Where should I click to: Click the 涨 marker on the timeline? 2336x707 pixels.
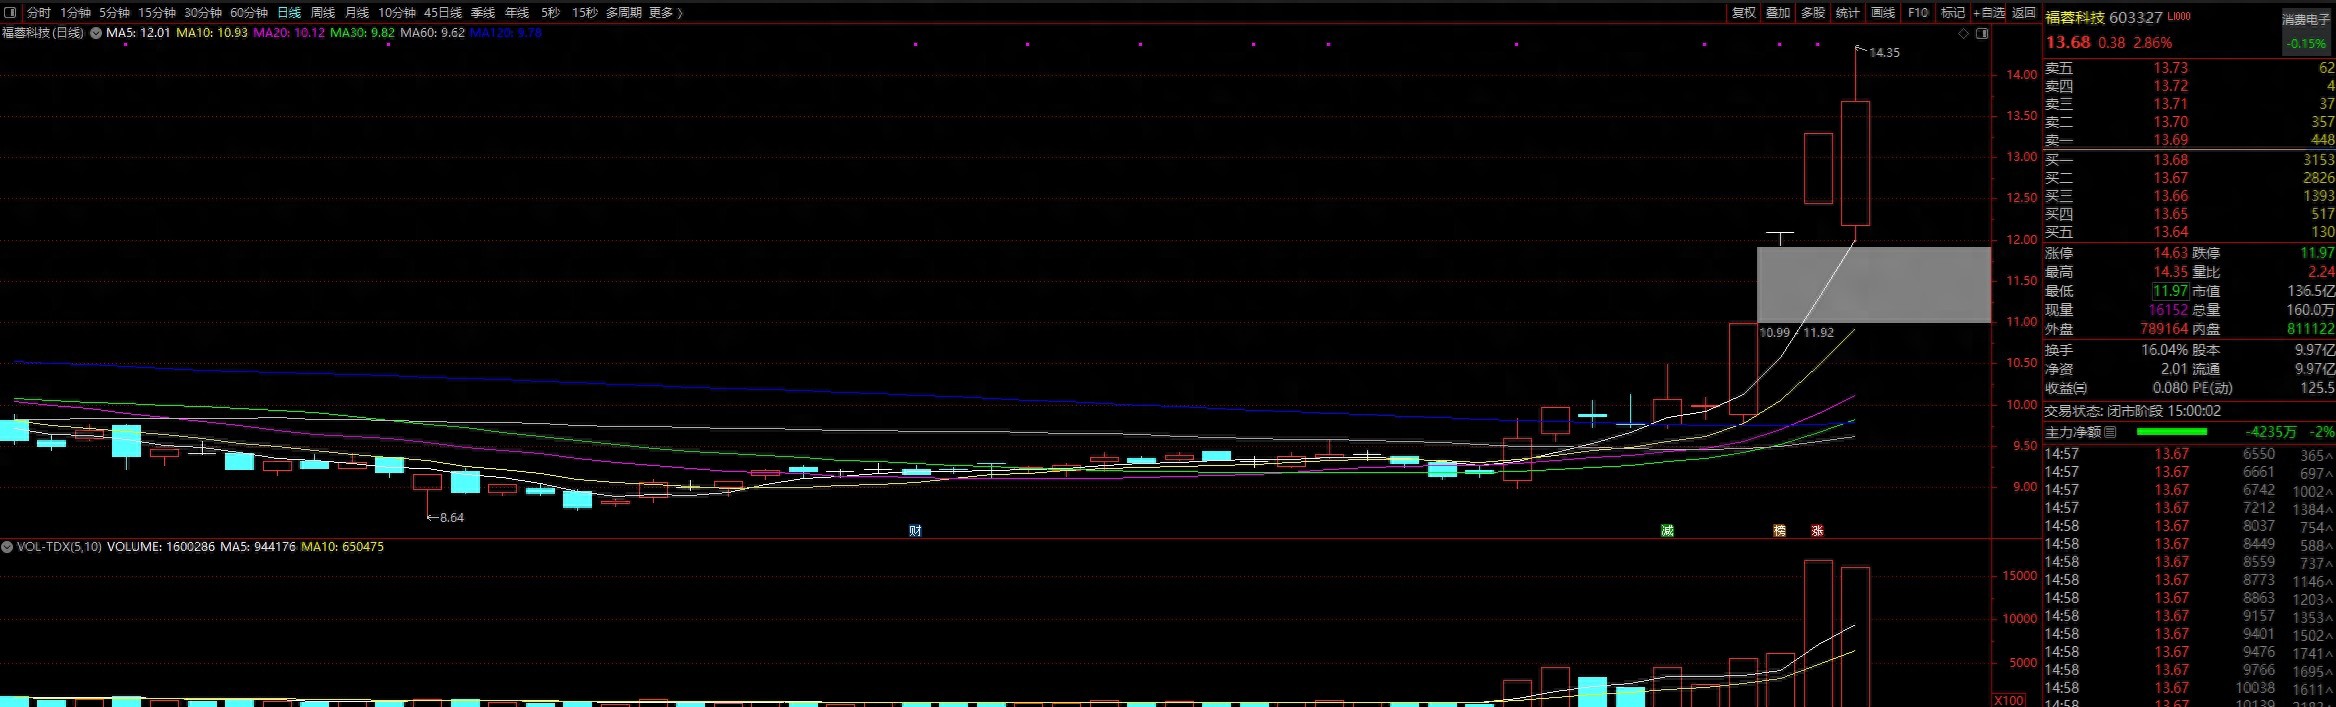point(1817,531)
